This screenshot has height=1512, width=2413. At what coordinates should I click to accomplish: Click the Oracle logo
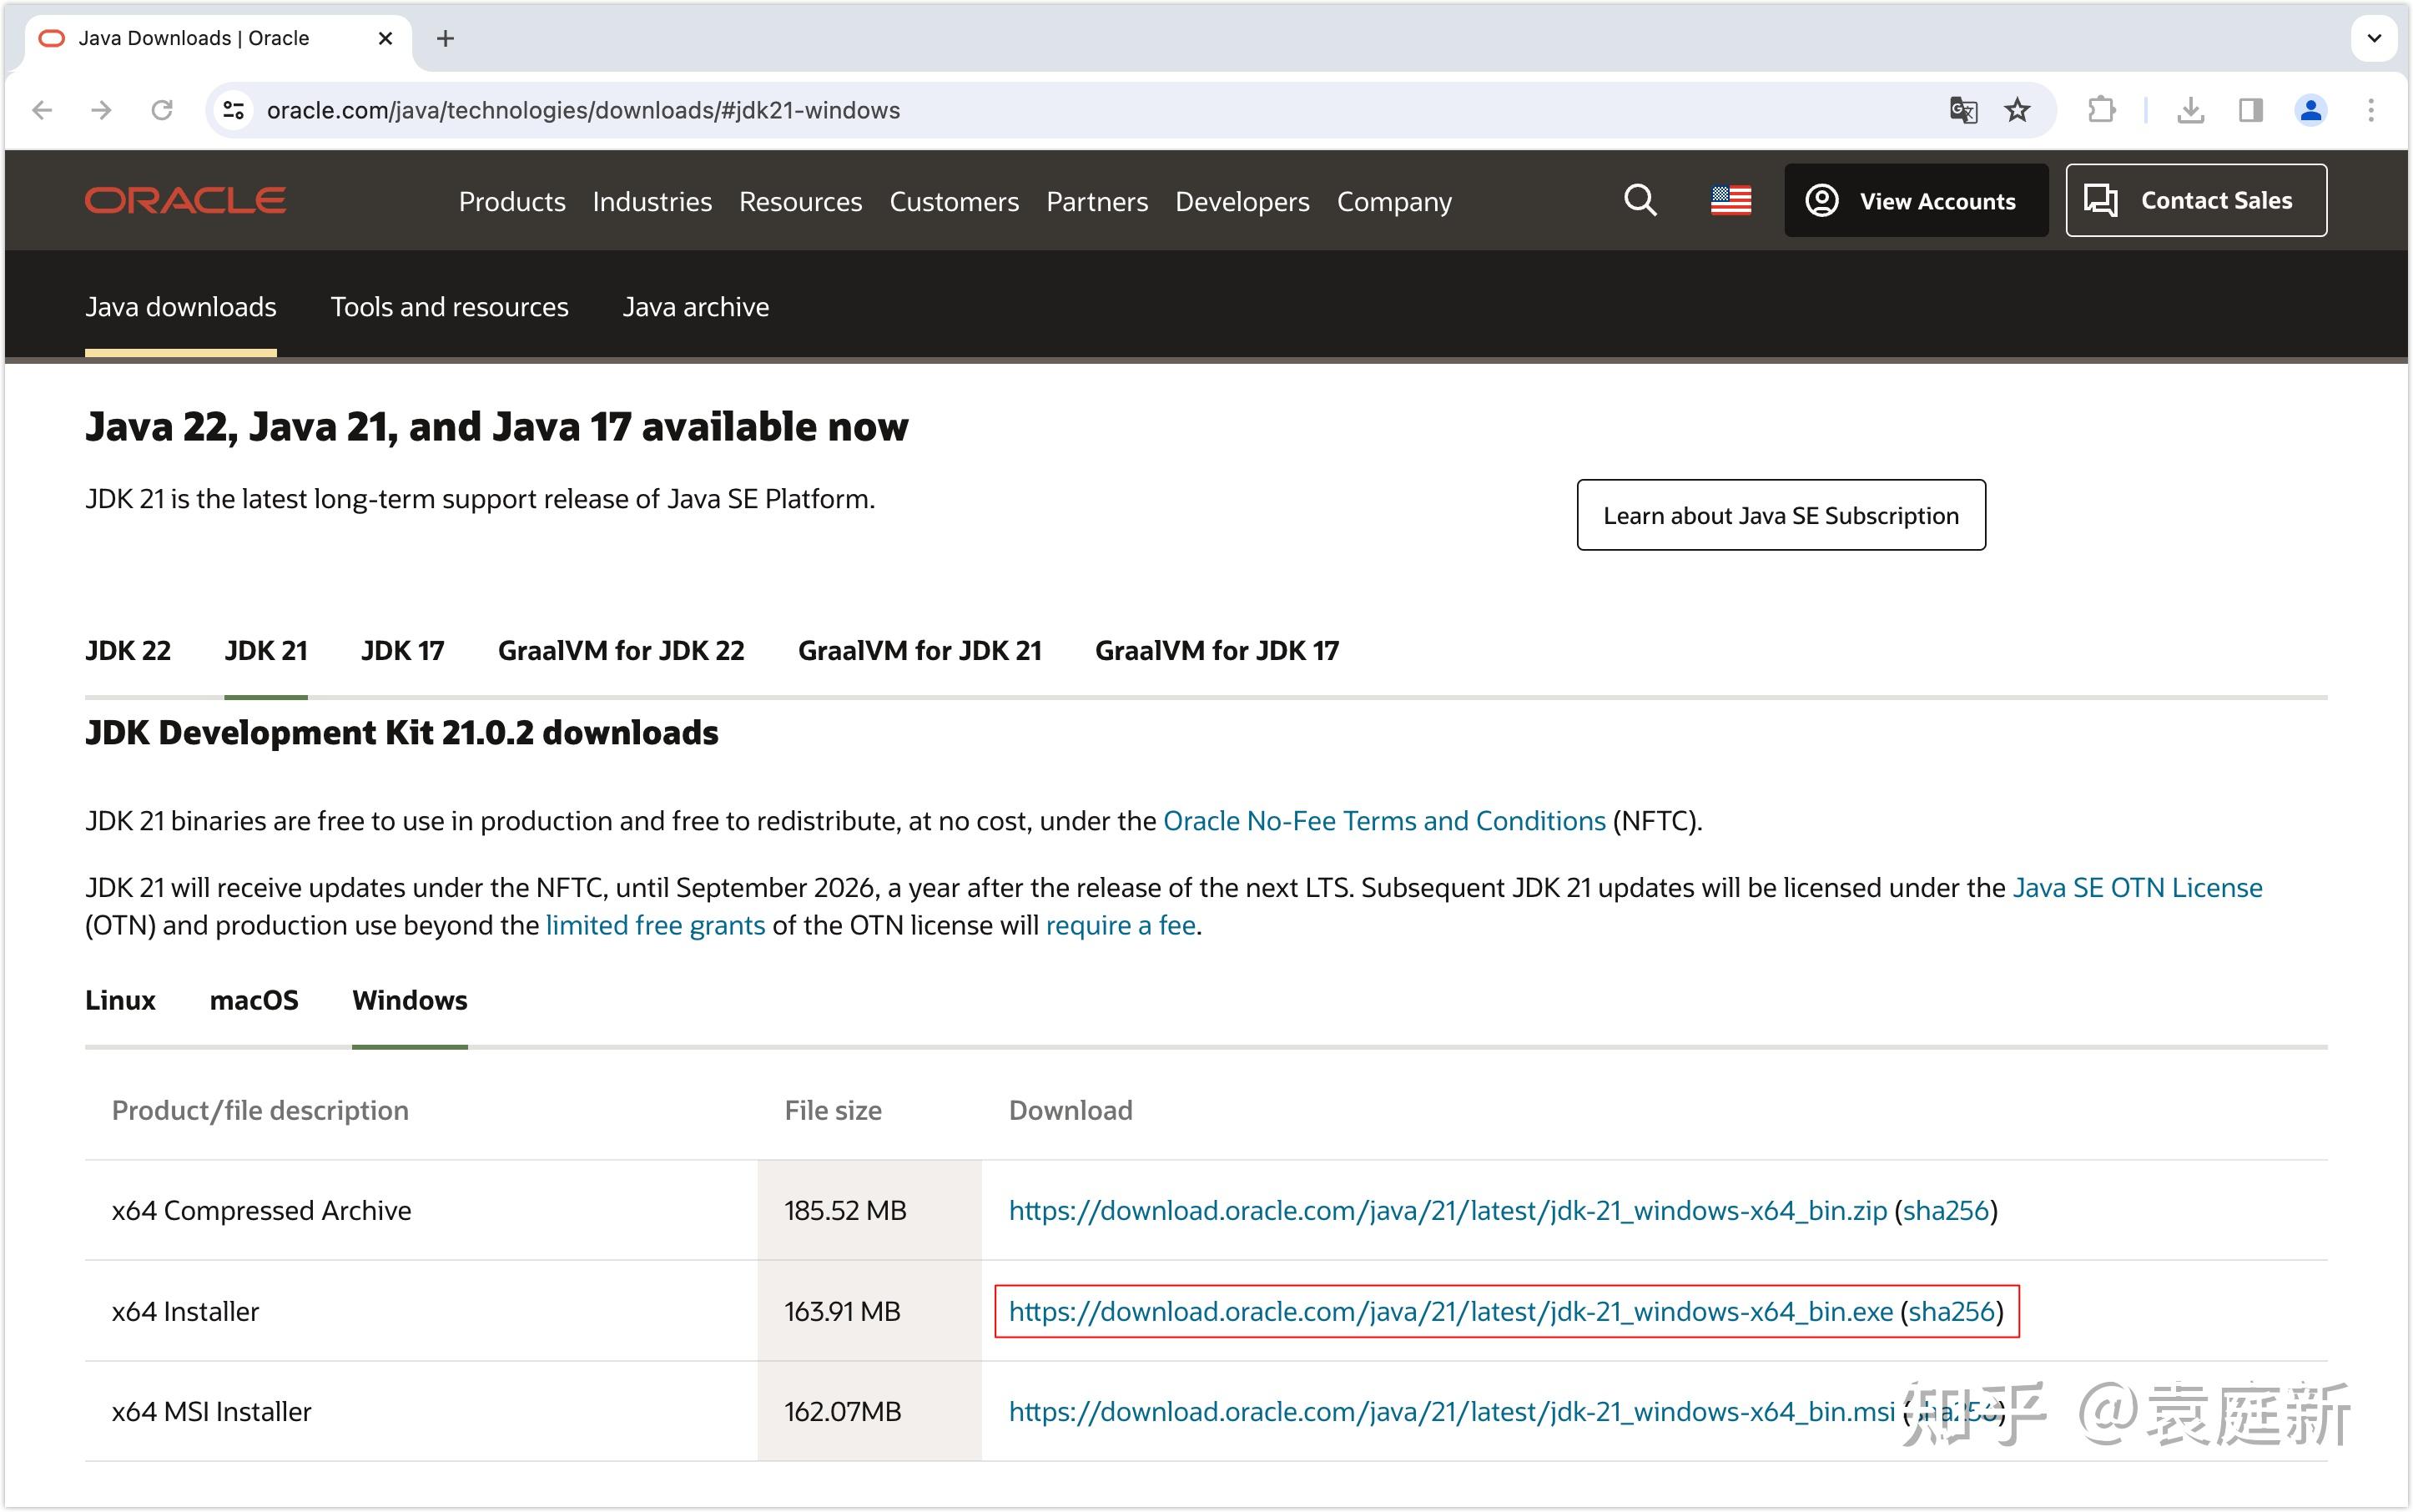point(184,200)
